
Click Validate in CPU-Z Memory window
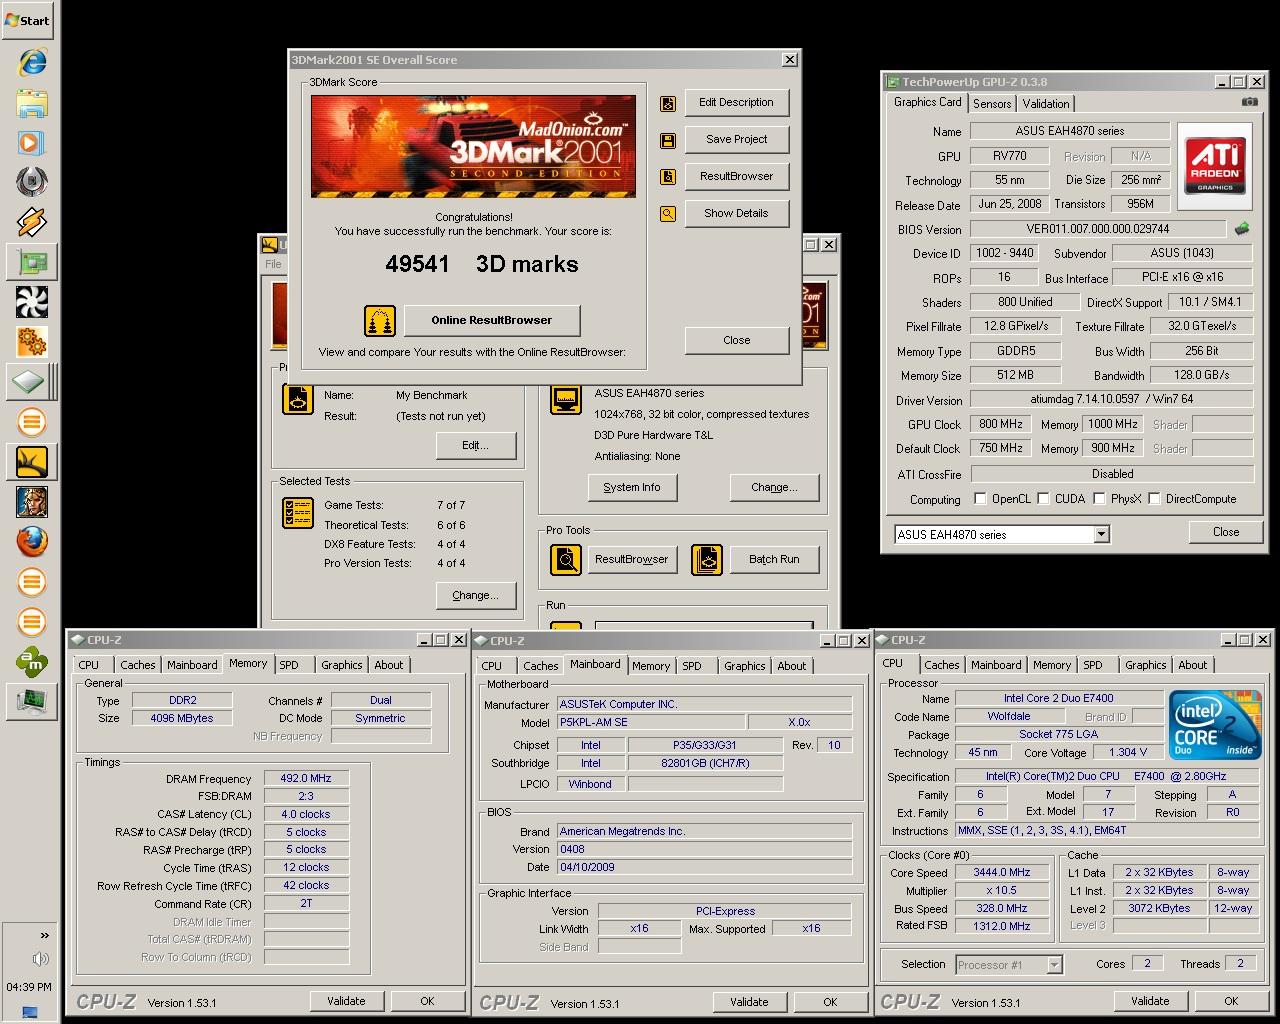point(346,1001)
